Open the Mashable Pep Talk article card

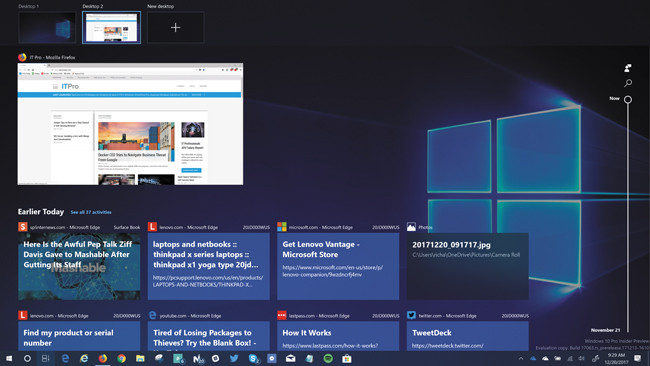[x=79, y=266]
